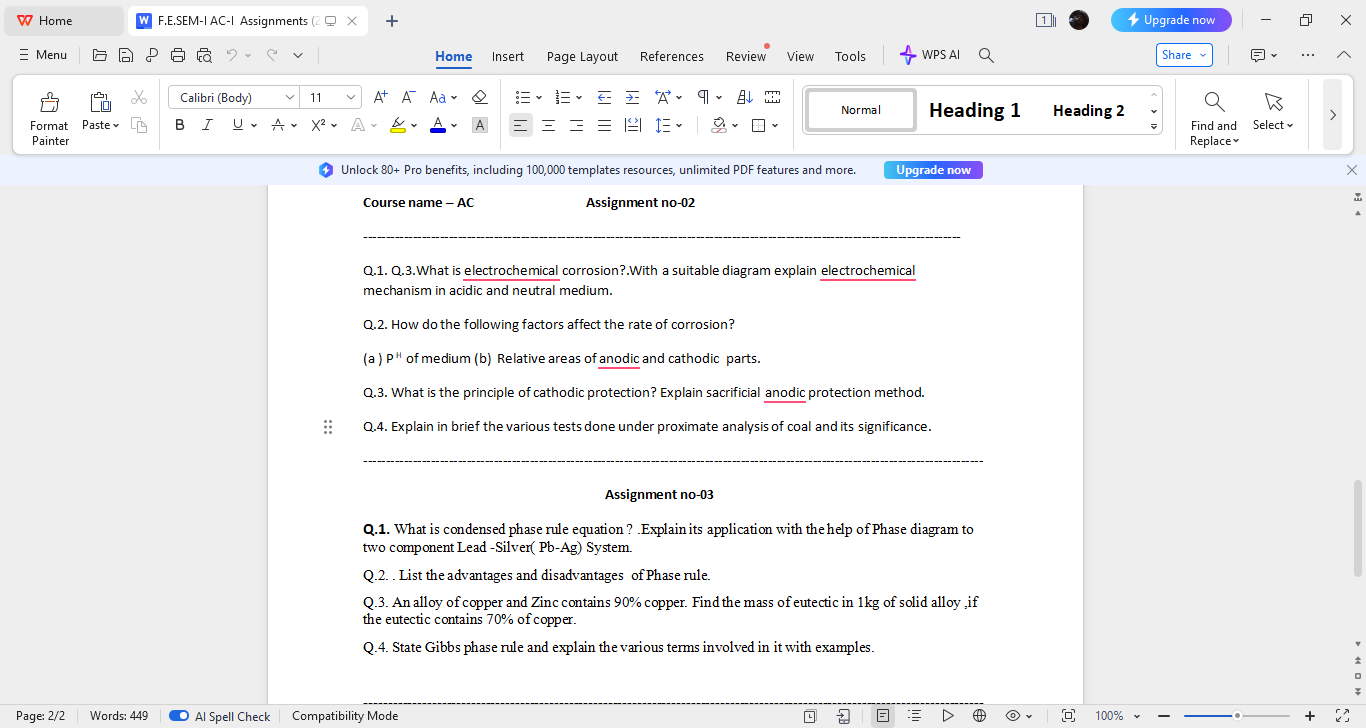
Task: Click the WPS AI button
Action: [929, 55]
